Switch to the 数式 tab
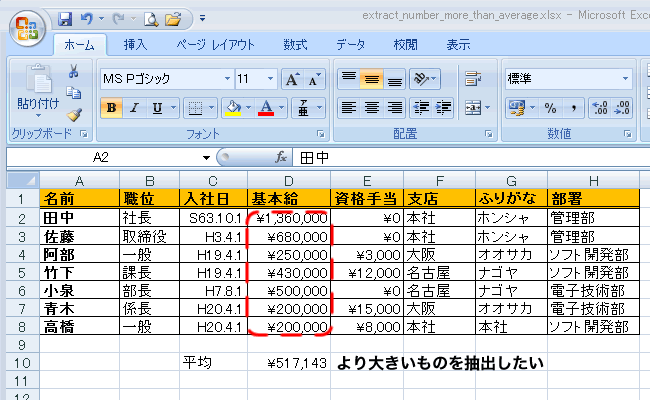Image resolution: width=650 pixels, height=400 pixels. click(x=295, y=45)
